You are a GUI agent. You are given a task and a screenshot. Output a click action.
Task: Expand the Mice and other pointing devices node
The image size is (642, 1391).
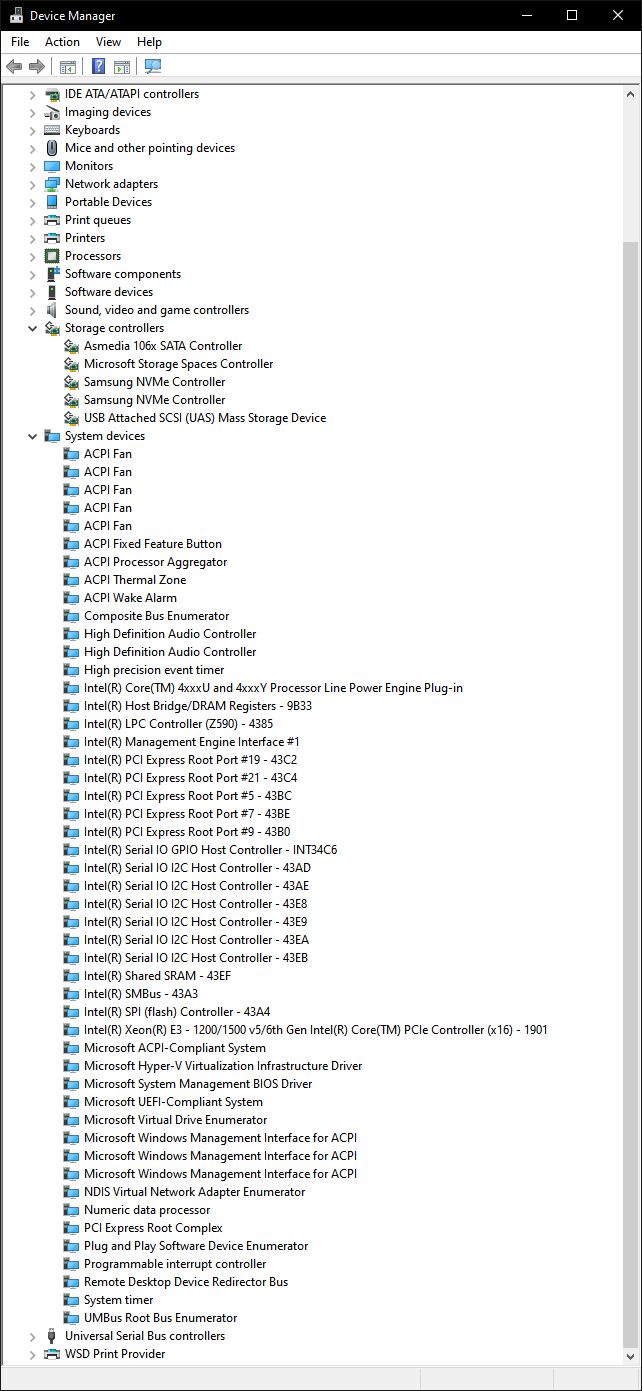[x=32, y=148]
